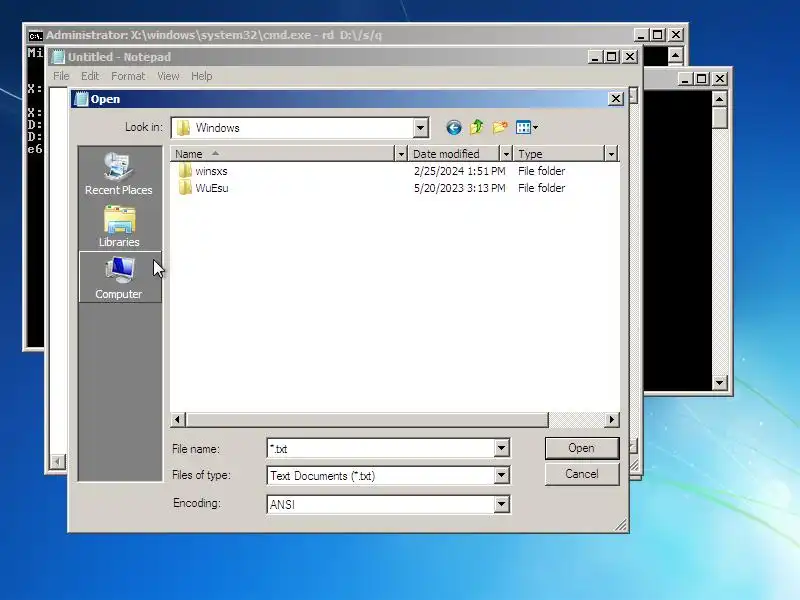Open the Name column filter dropdown
This screenshot has width=800, height=600.
coord(401,154)
